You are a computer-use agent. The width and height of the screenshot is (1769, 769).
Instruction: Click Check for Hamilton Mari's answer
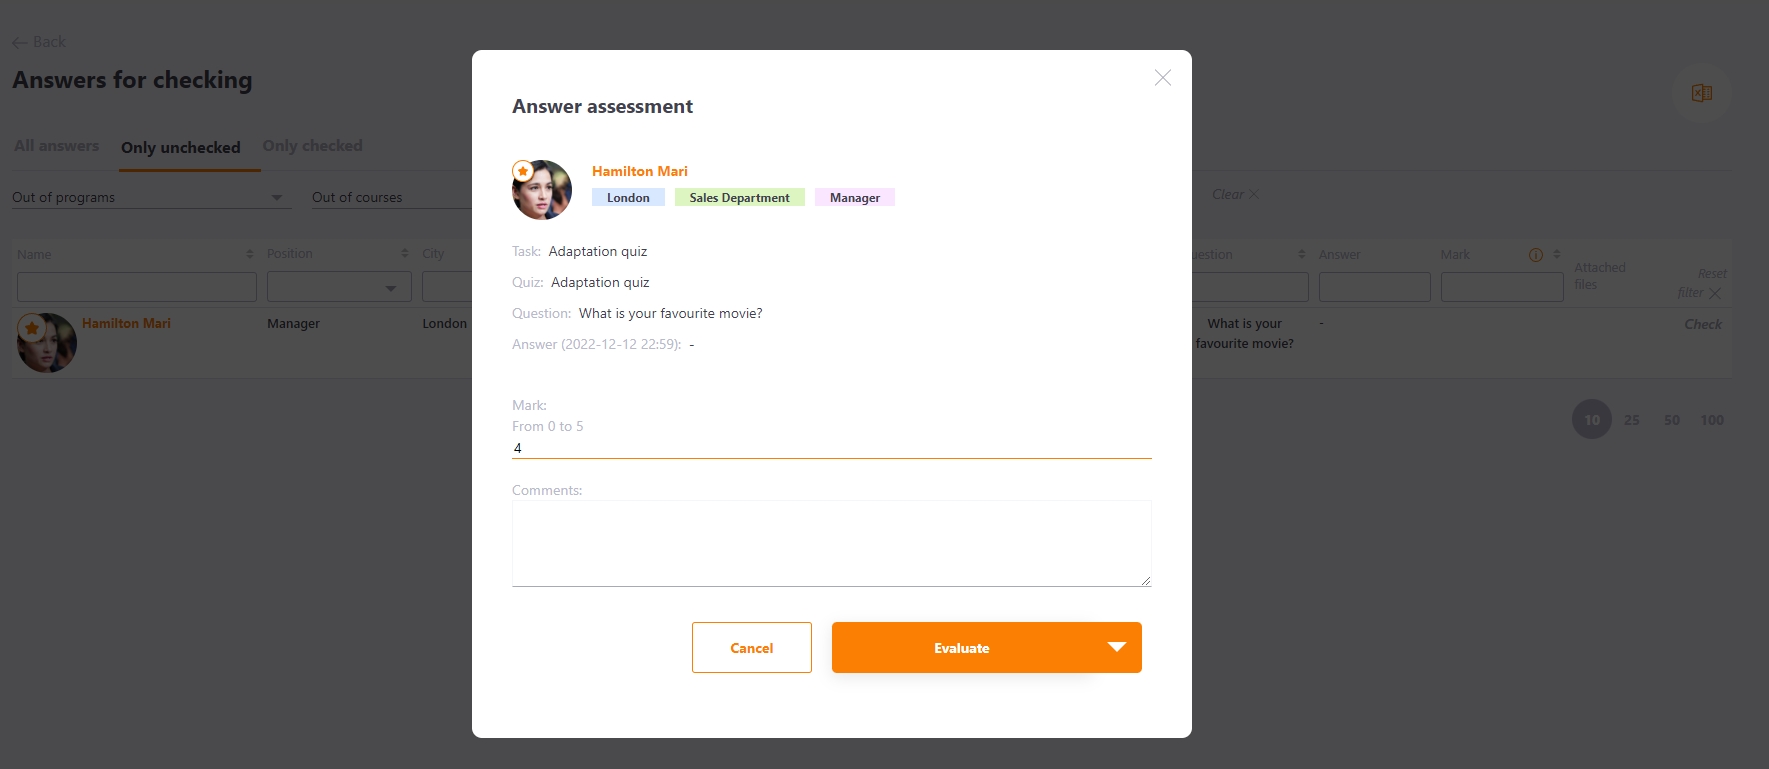tap(1703, 324)
